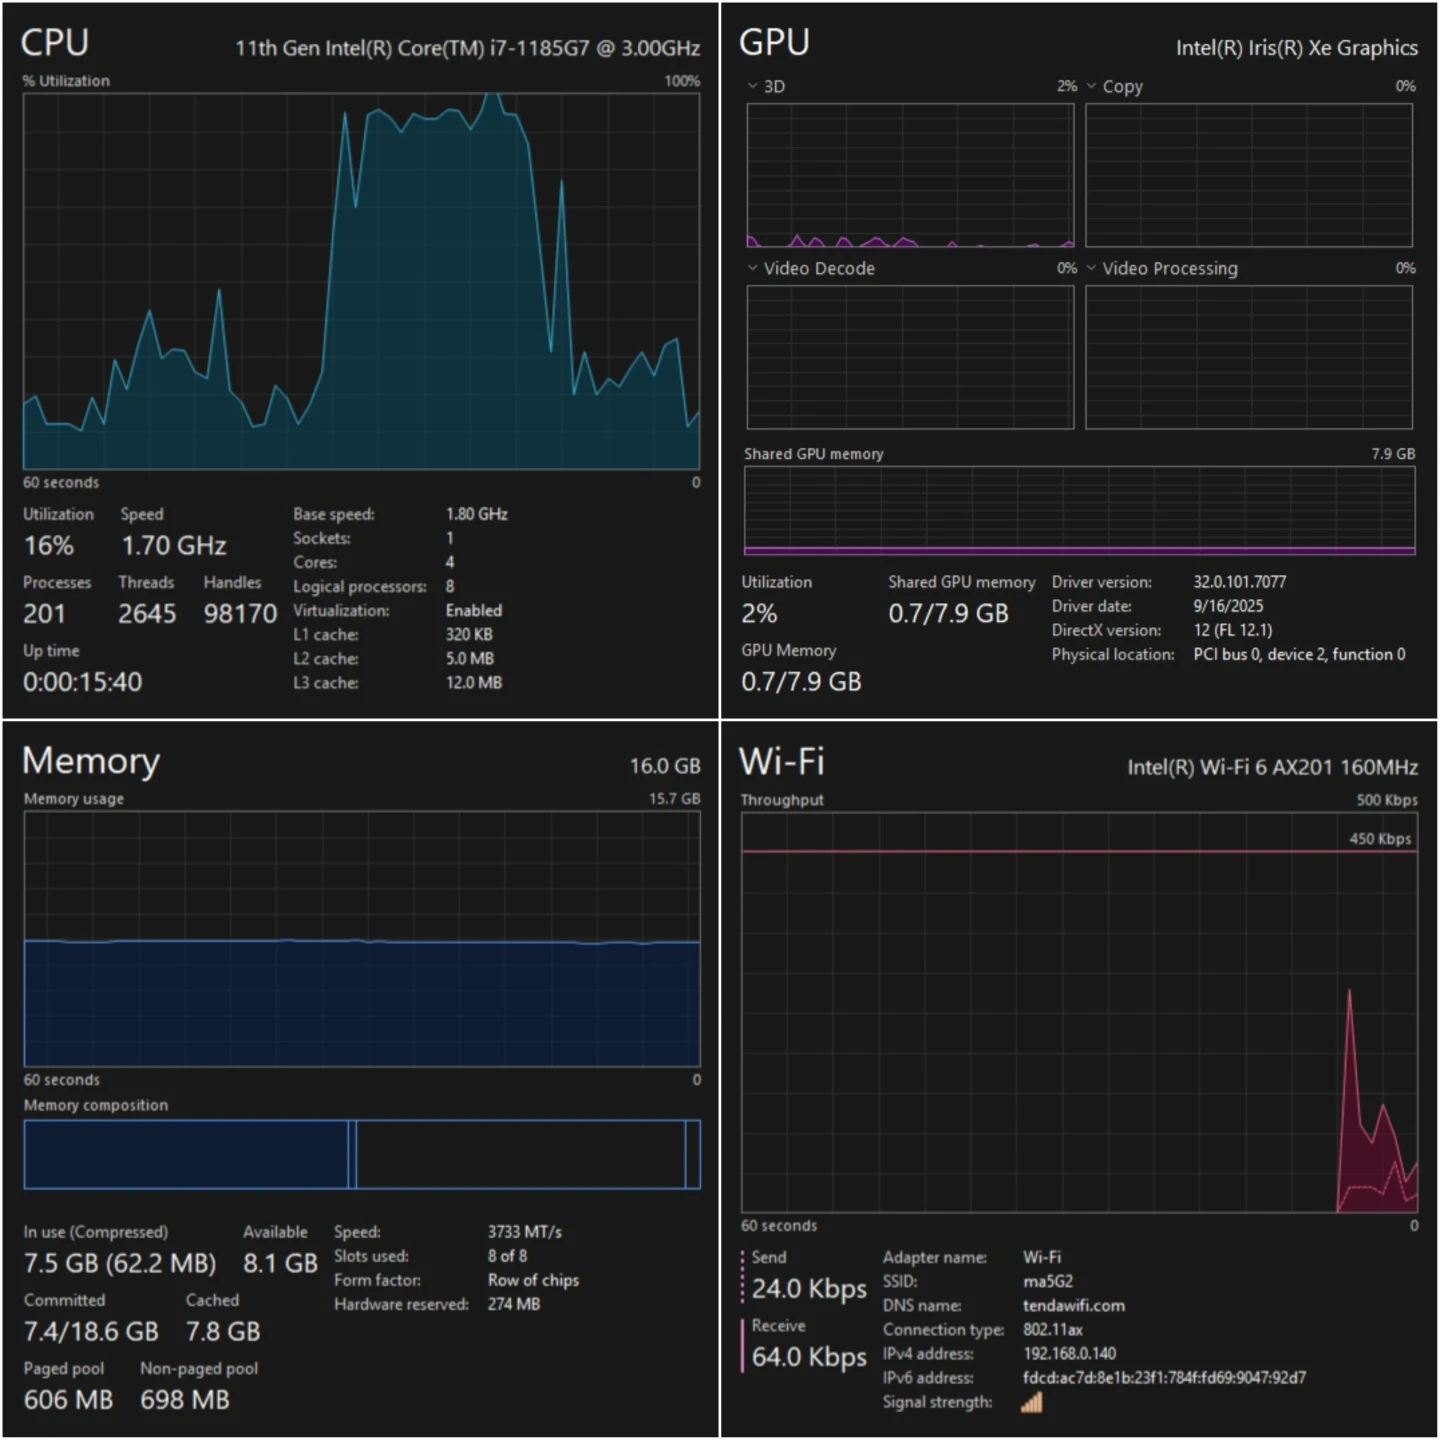Open the Copy engine dropdown chevron
Viewport: 1440px width, 1440px height.
(x=1091, y=86)
